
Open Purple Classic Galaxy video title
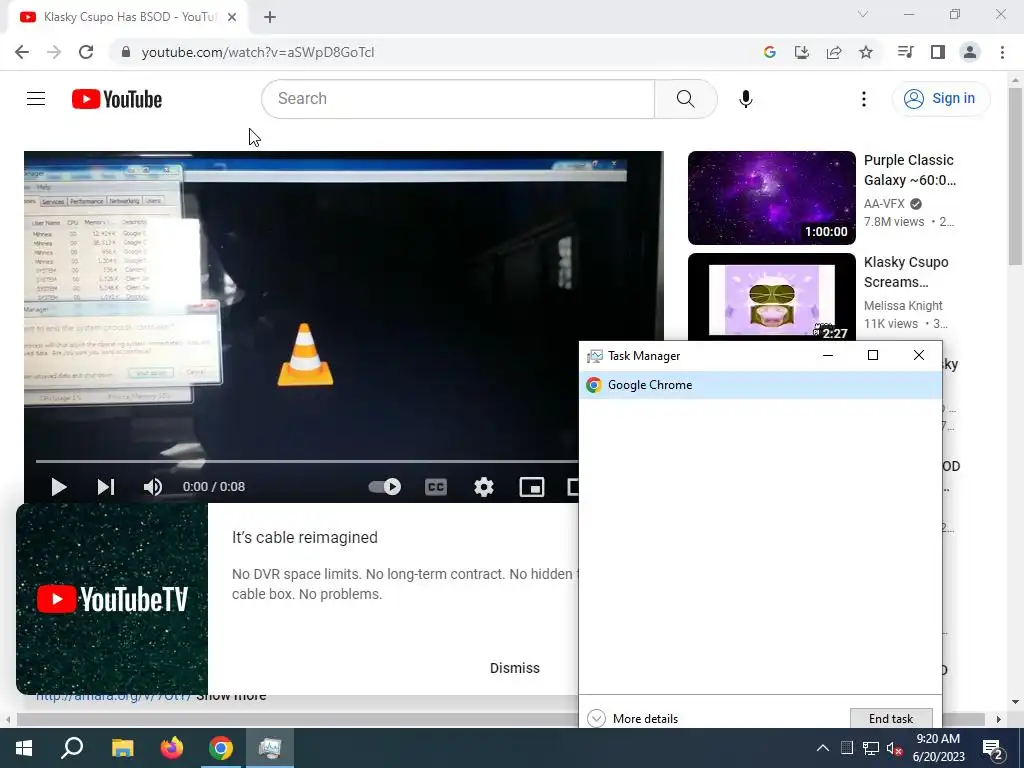click(x=910, y=170)
